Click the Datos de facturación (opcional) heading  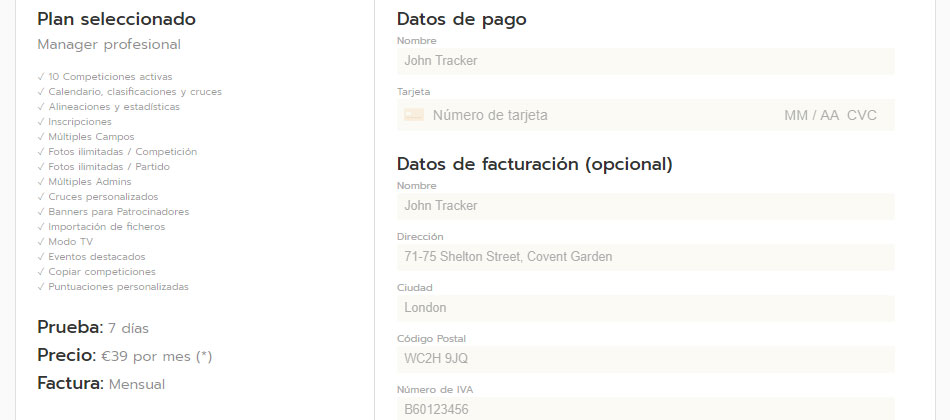(x=534, y=163)
